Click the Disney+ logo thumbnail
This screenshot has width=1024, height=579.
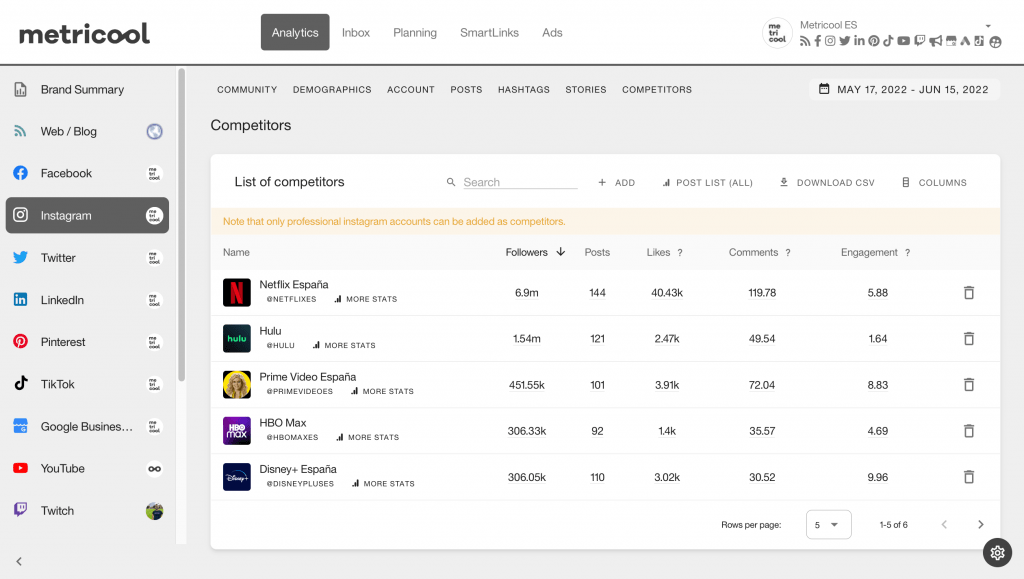236,477
